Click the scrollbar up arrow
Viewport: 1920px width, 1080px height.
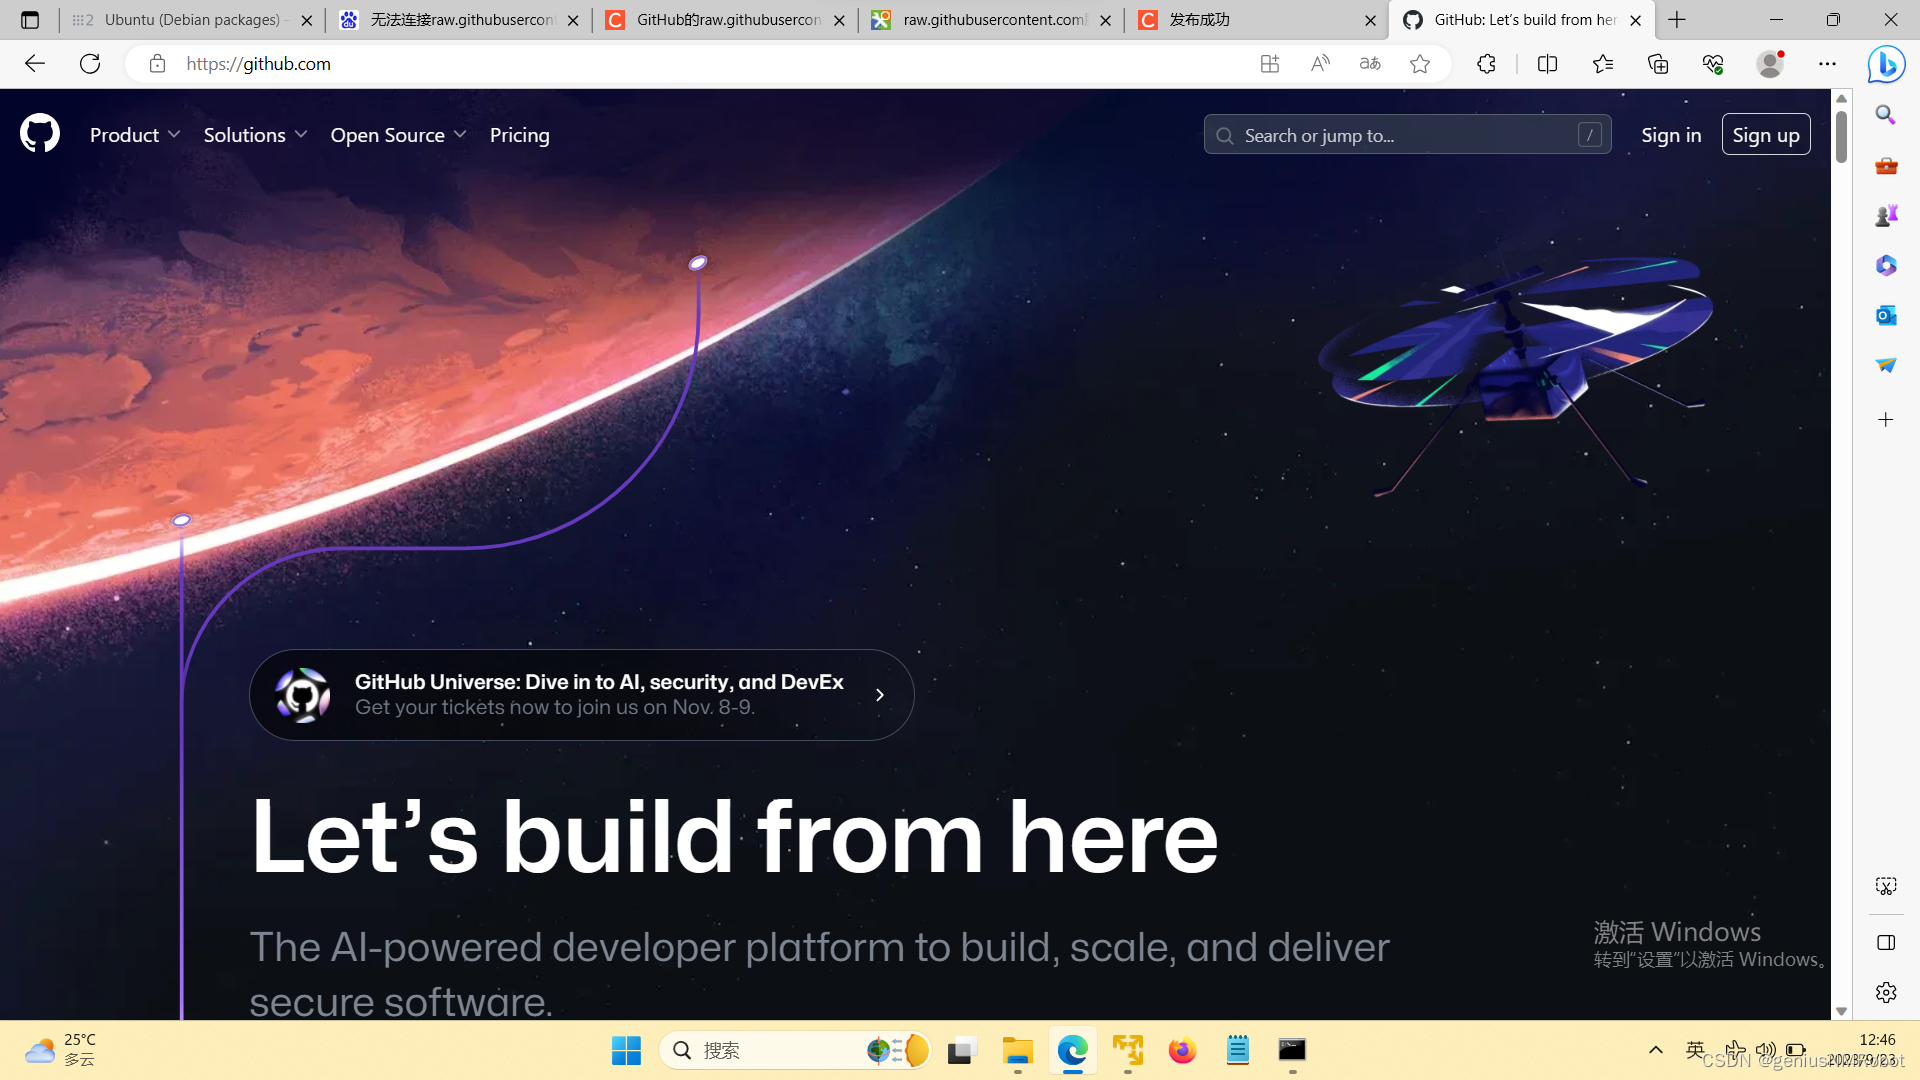pos(1841,98)
